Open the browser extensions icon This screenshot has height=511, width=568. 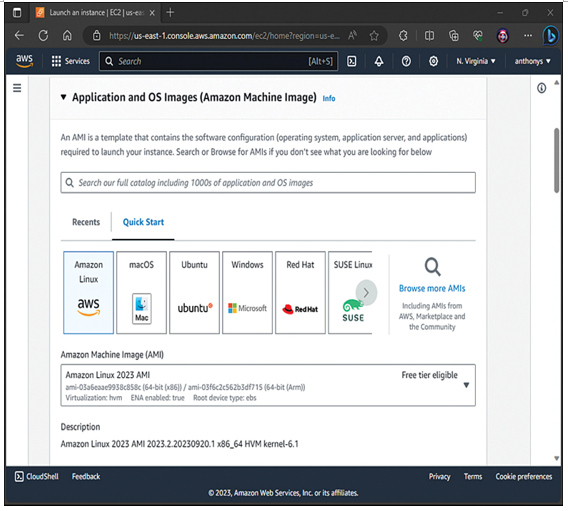click(x=403, y=35)
